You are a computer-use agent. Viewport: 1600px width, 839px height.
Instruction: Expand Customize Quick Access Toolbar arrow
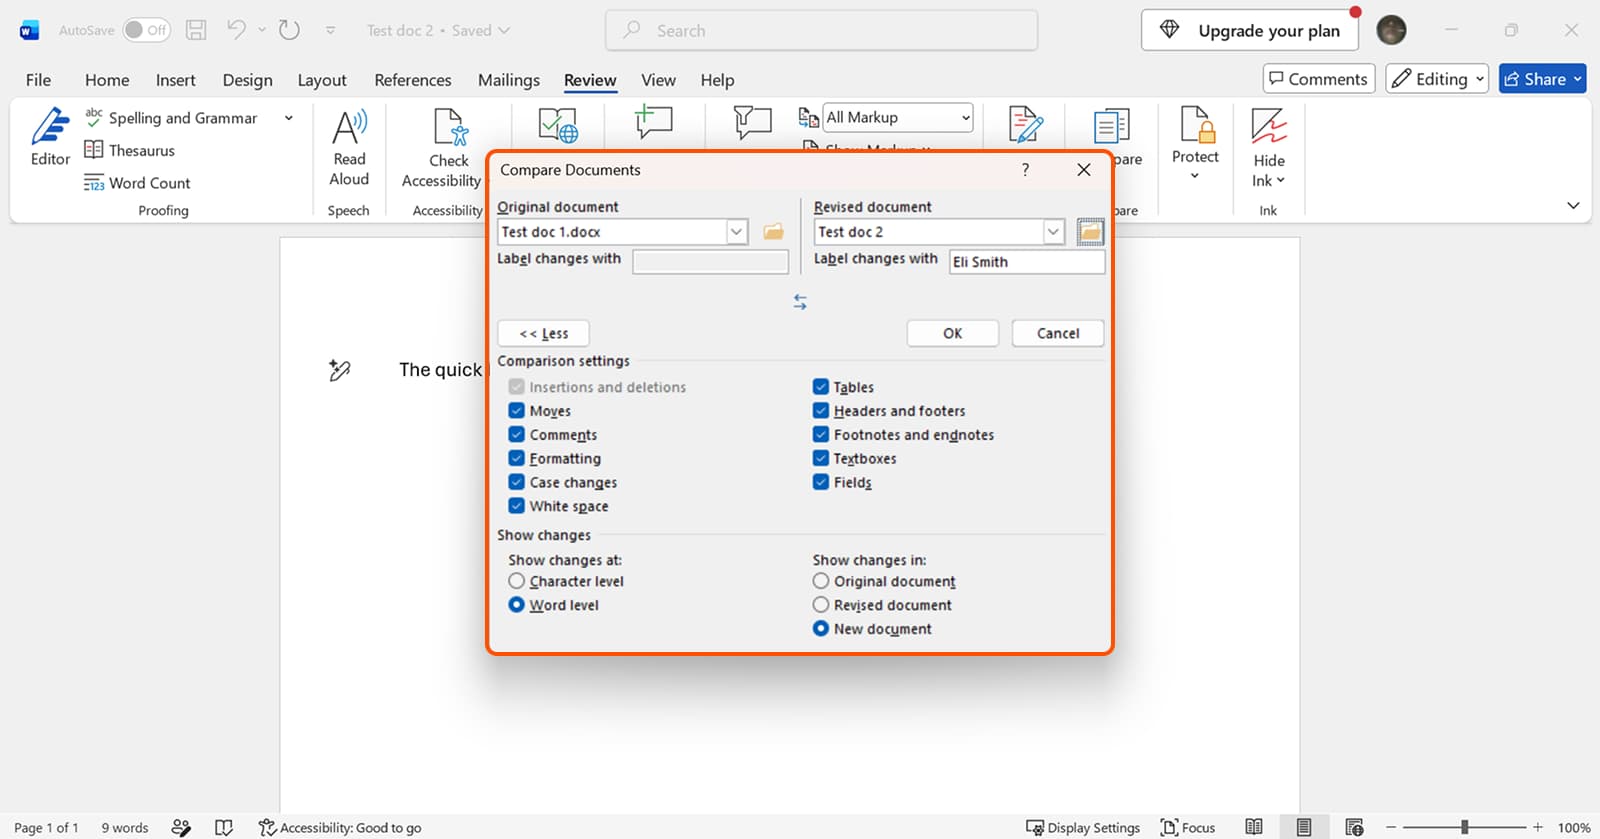330,30
